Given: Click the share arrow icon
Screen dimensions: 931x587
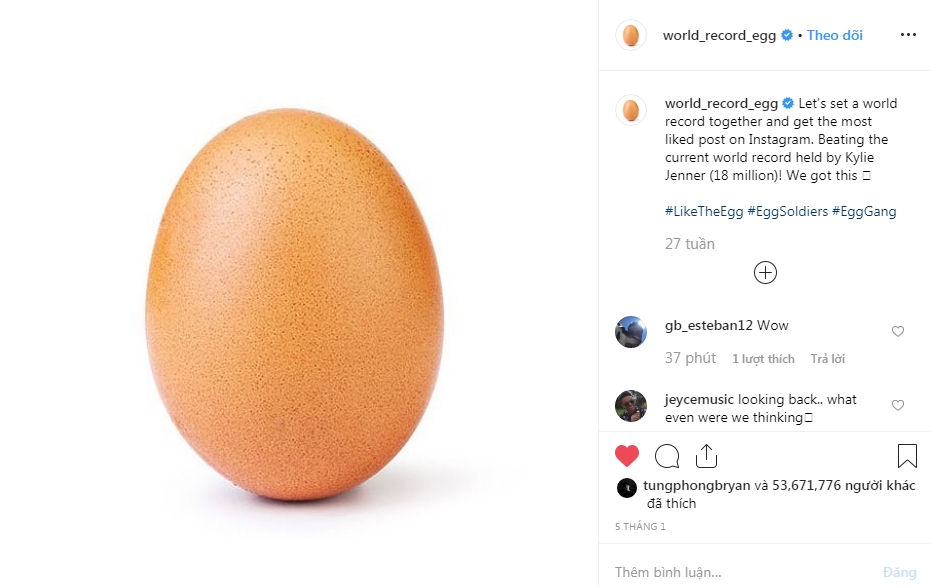Looking at the screenshot, I should click(x=706, y=456).
